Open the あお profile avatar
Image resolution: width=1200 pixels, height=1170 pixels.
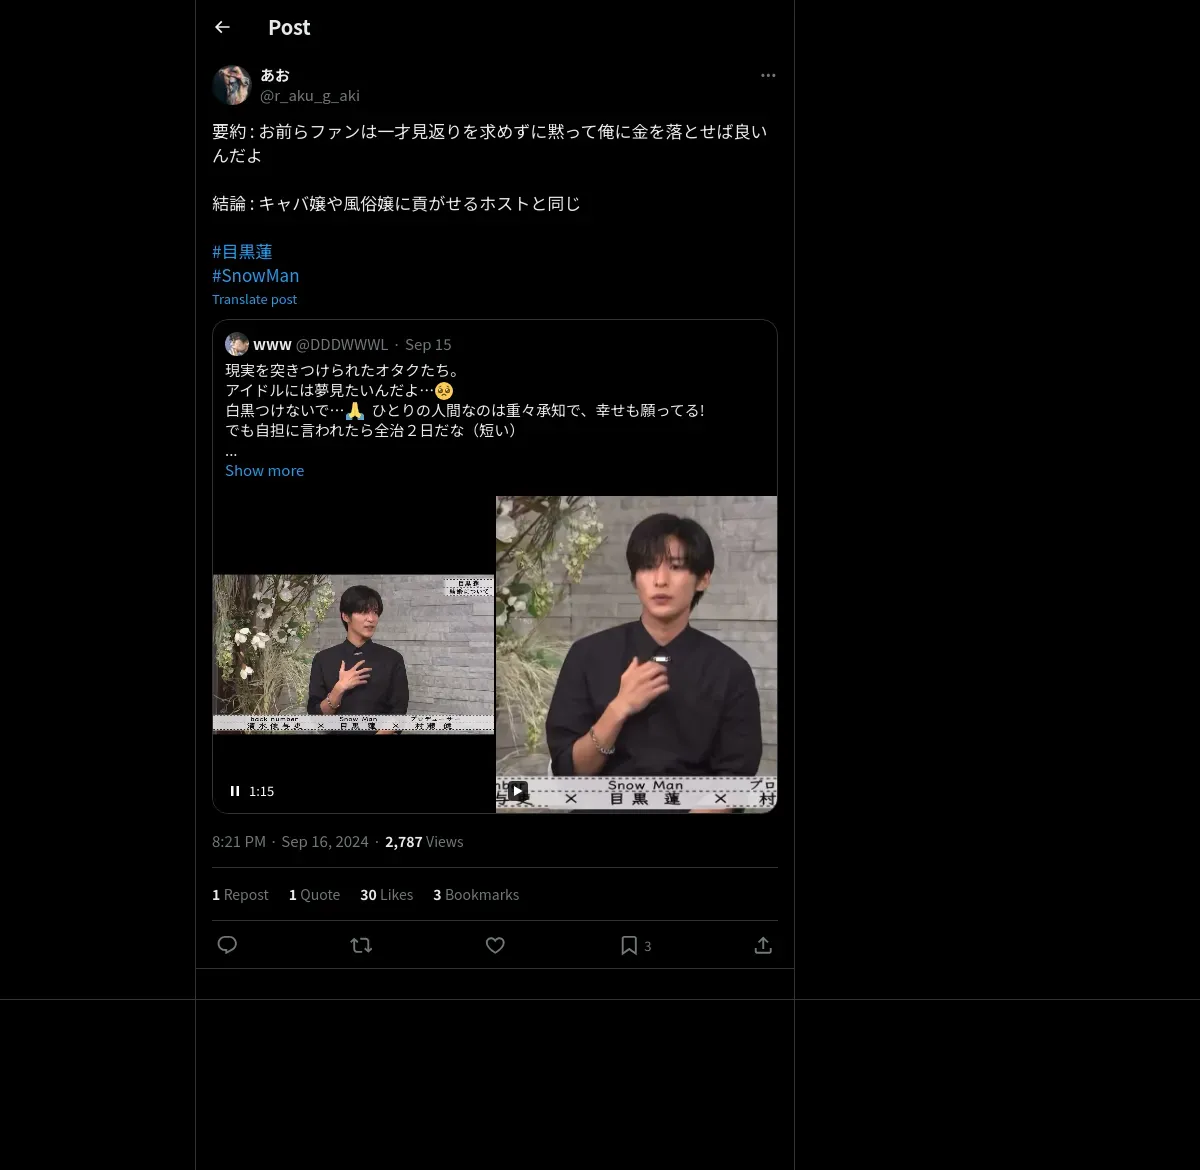pos(231,85)
